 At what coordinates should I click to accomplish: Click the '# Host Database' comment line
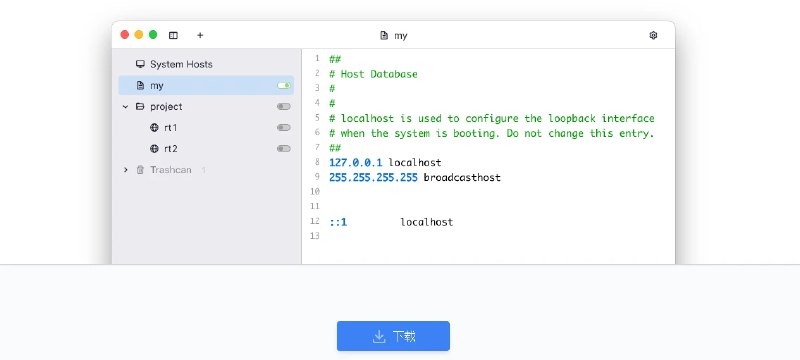coord(373,74)
